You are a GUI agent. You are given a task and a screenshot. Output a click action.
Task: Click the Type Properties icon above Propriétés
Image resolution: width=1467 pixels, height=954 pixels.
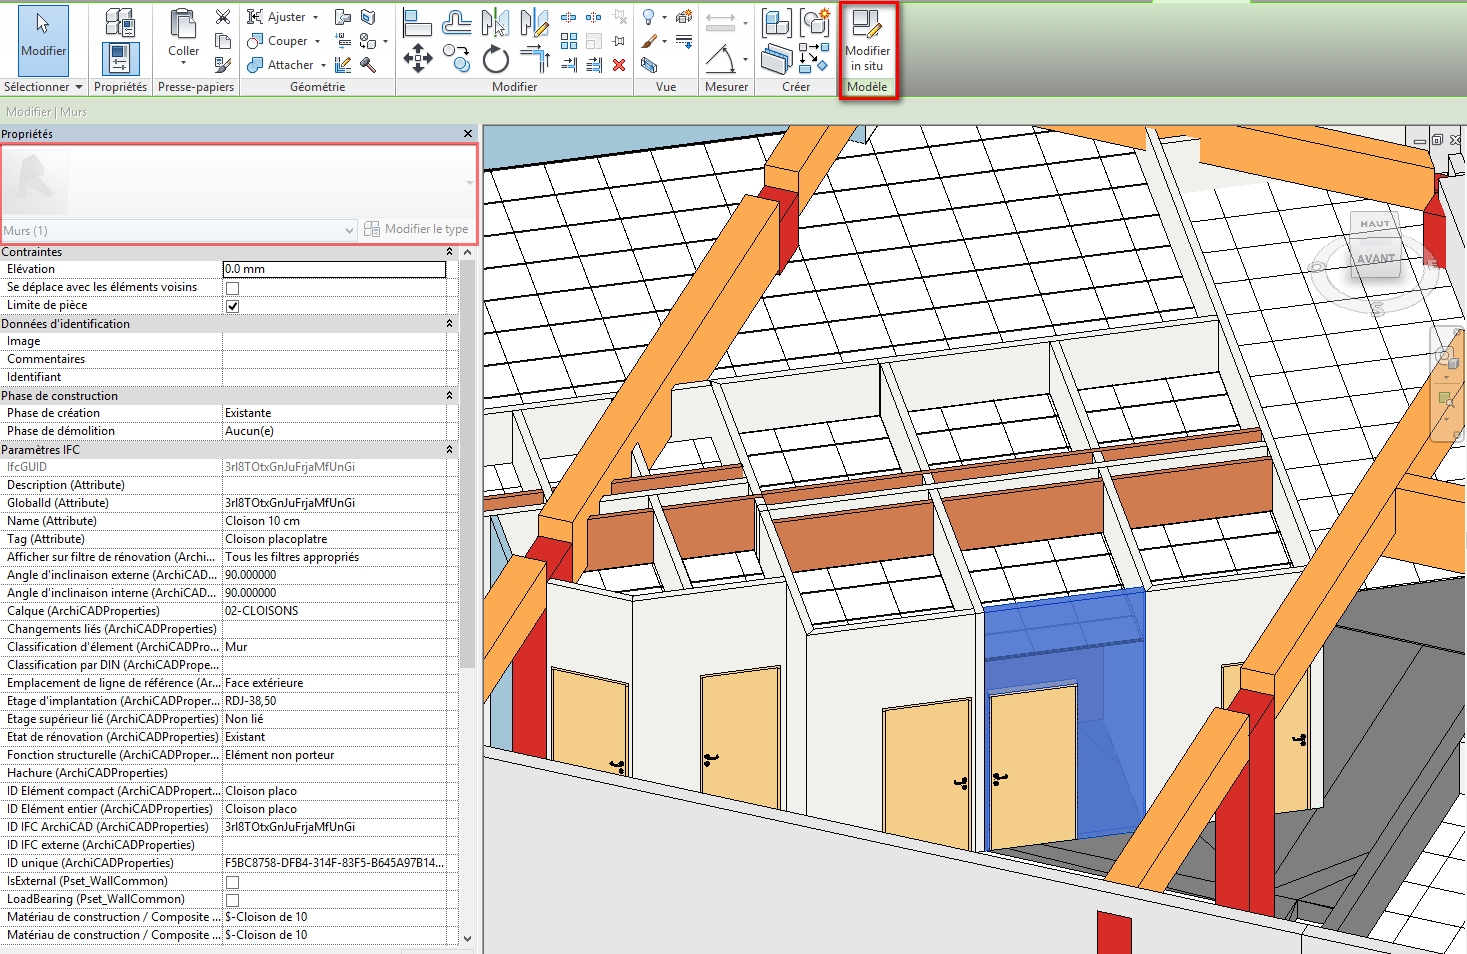tap(120, 21)
